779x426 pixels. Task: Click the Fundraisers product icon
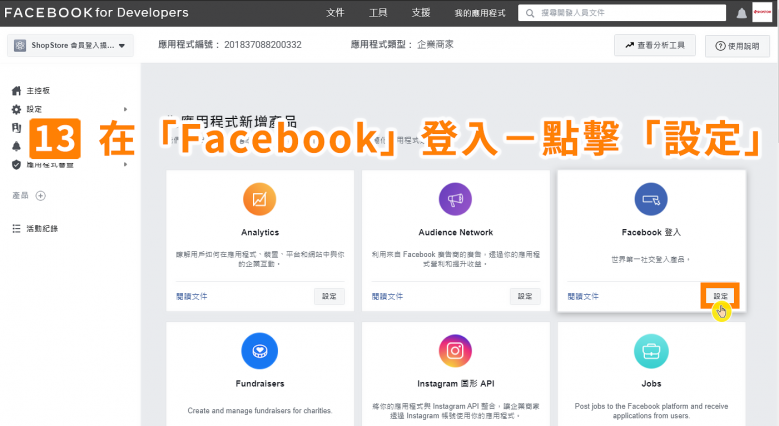[259, 351]
